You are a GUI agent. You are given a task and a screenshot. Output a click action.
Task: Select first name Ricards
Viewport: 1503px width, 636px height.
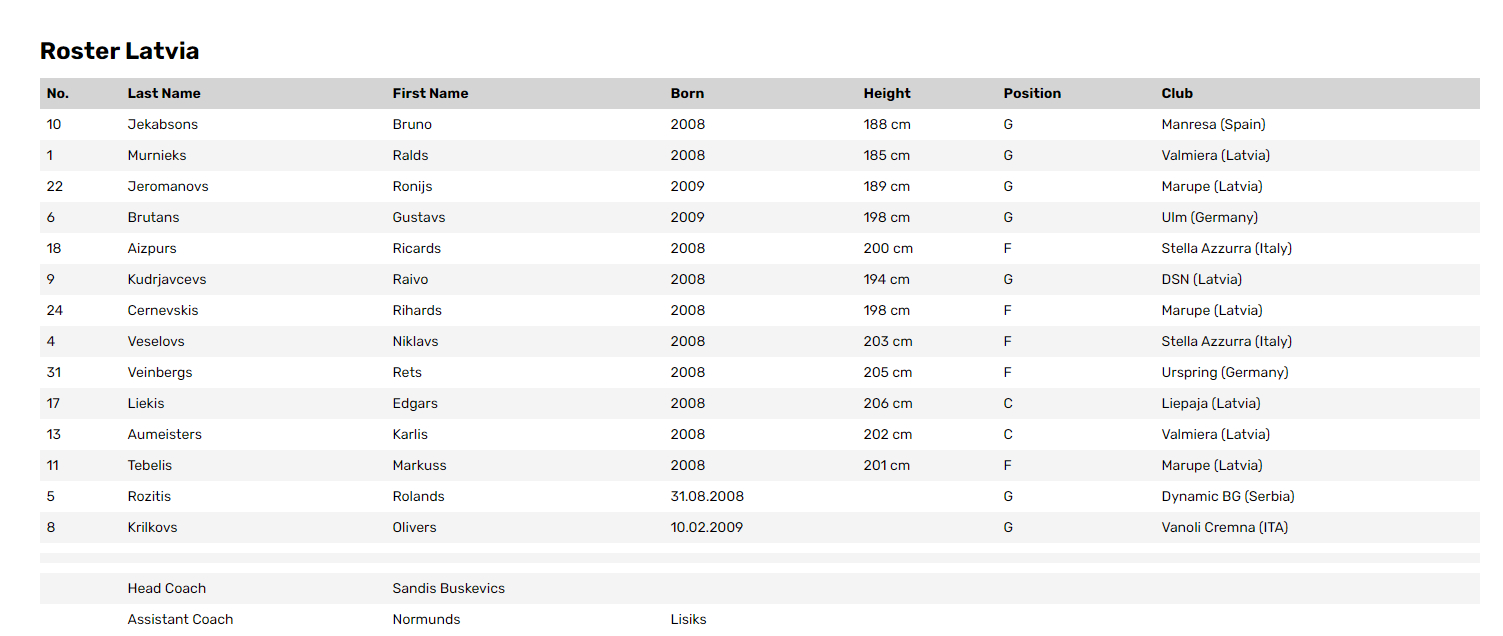tap(416, 248)
